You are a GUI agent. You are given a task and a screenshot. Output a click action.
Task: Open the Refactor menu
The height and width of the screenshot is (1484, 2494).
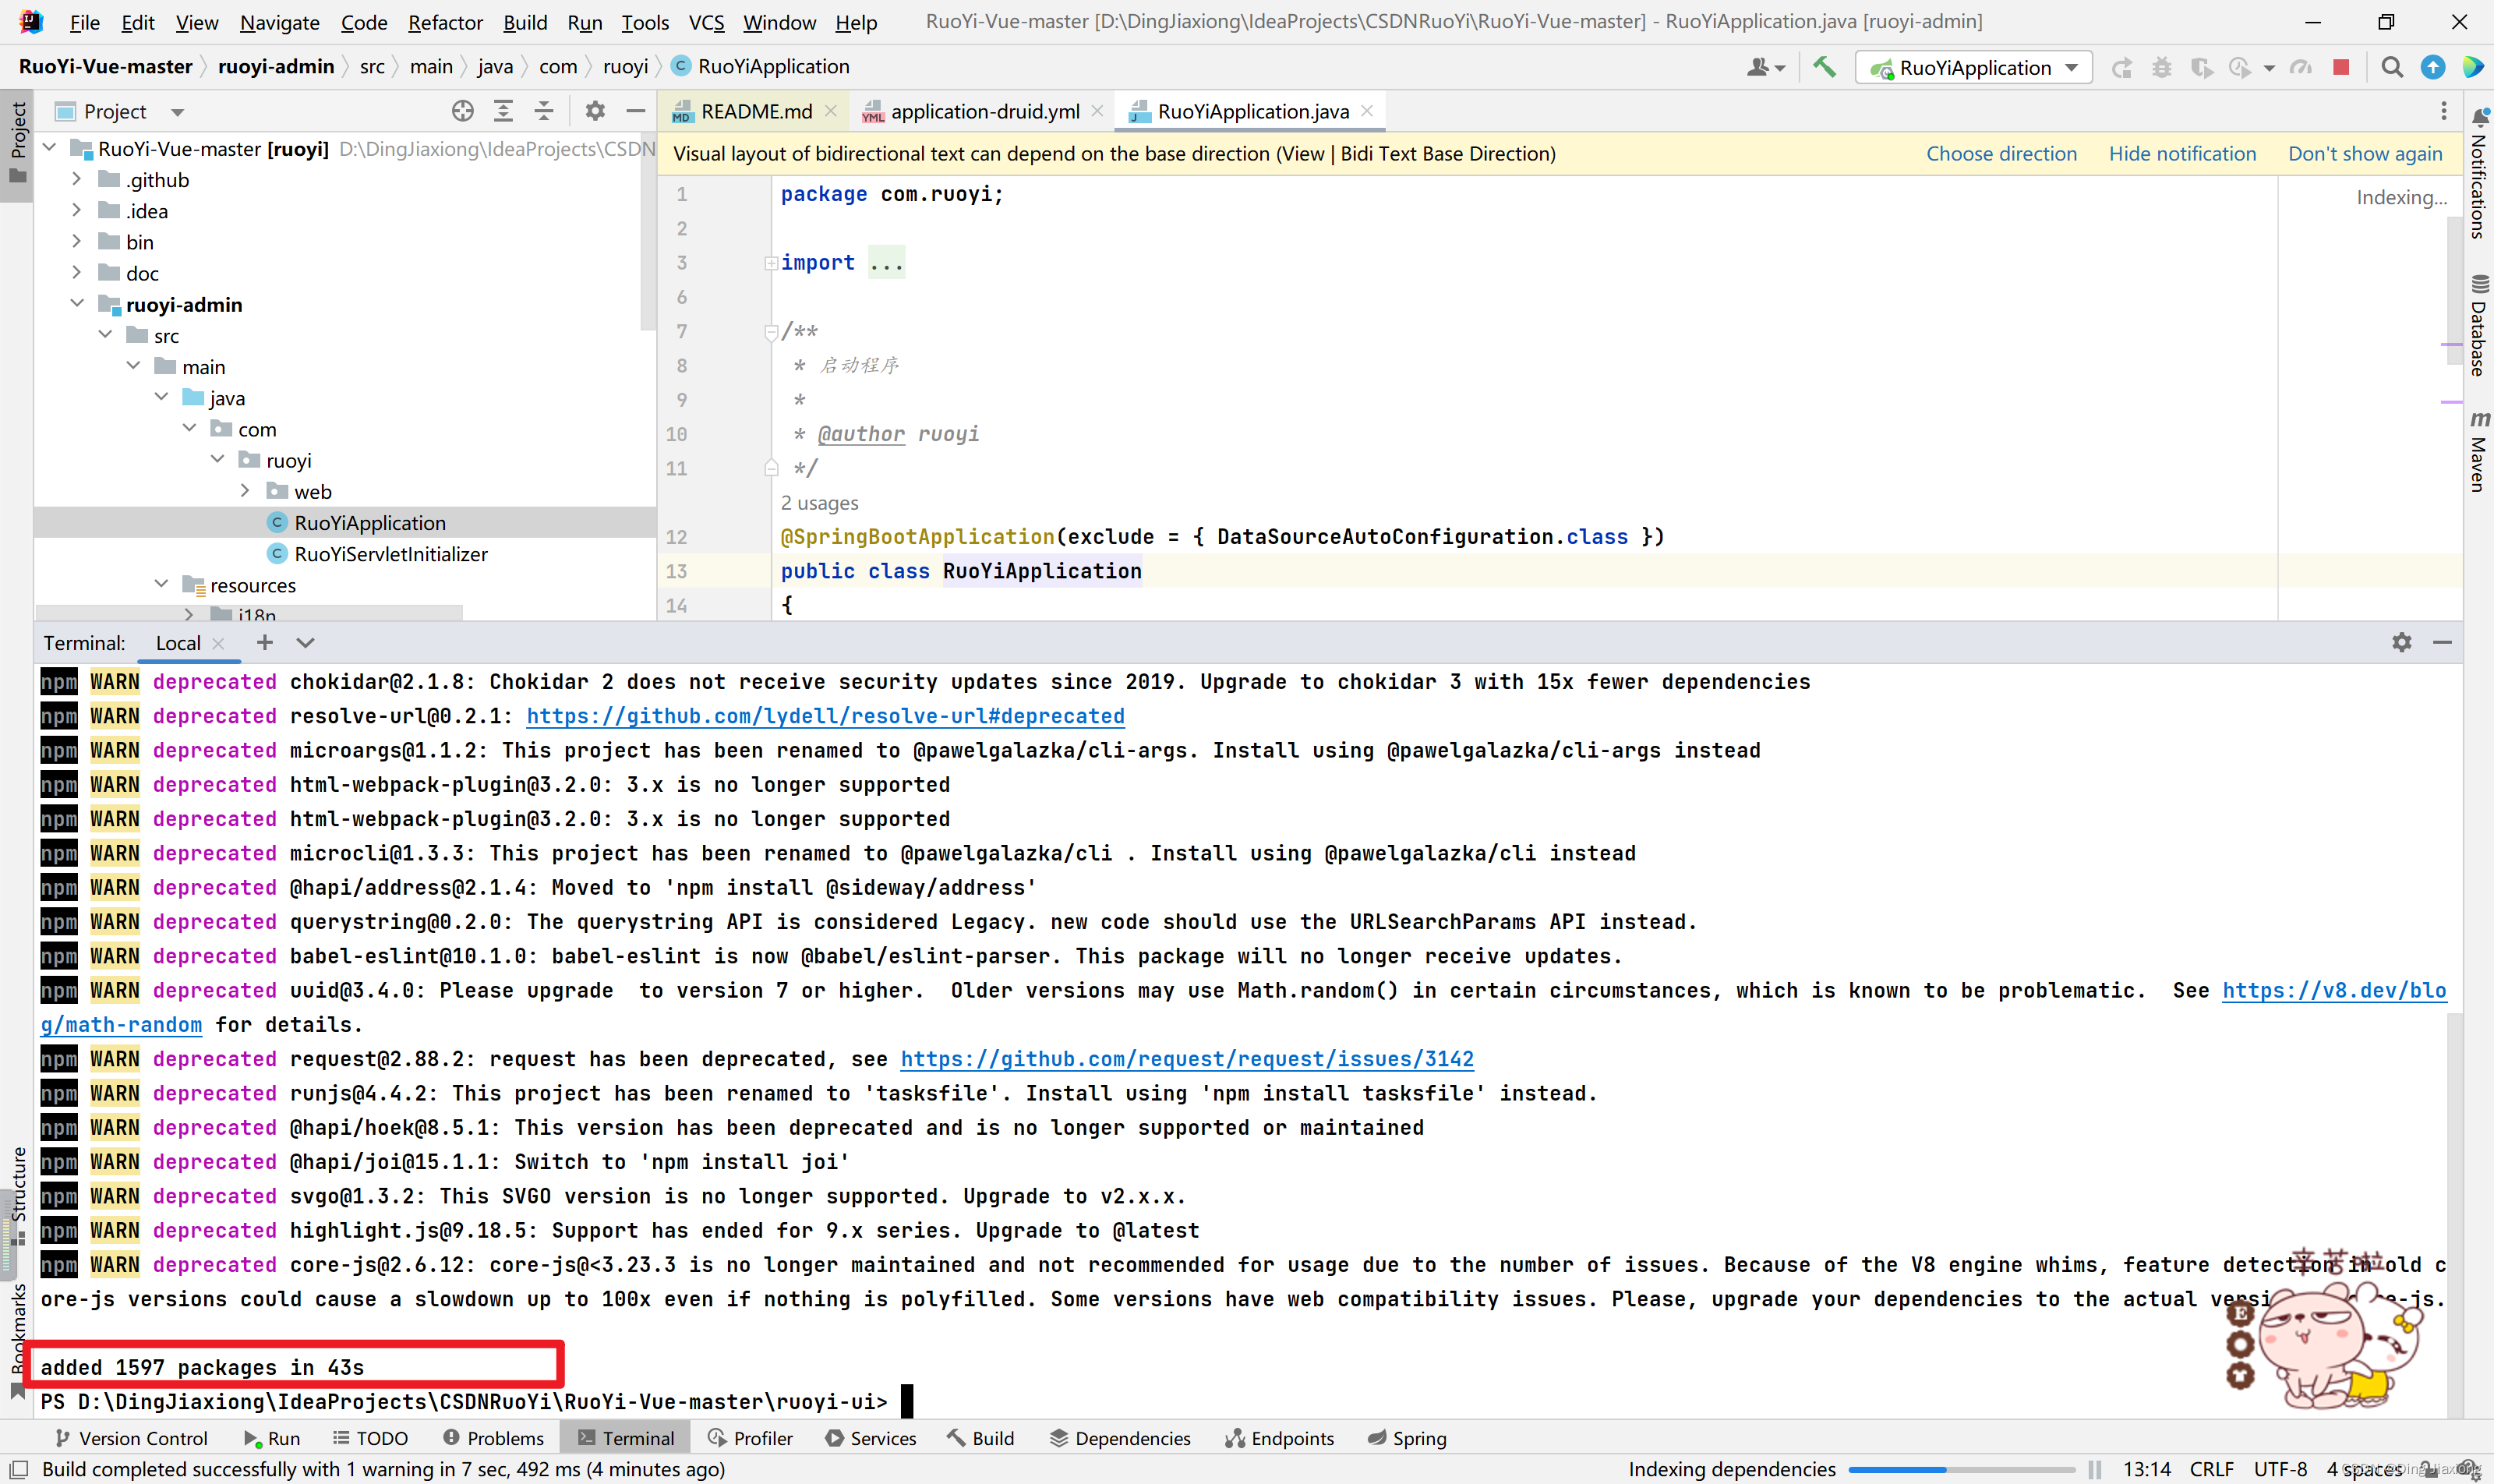444,22
